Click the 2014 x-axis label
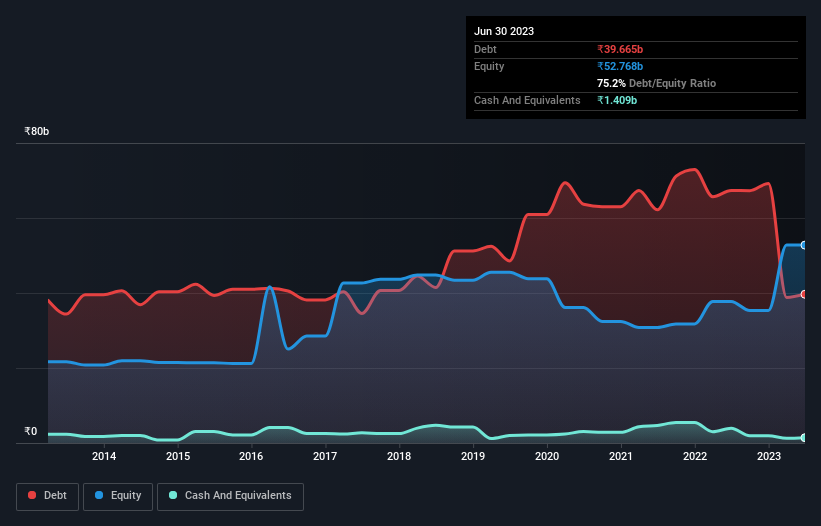Viewport: 821px width, 526px height. click(x=104, y=456)
